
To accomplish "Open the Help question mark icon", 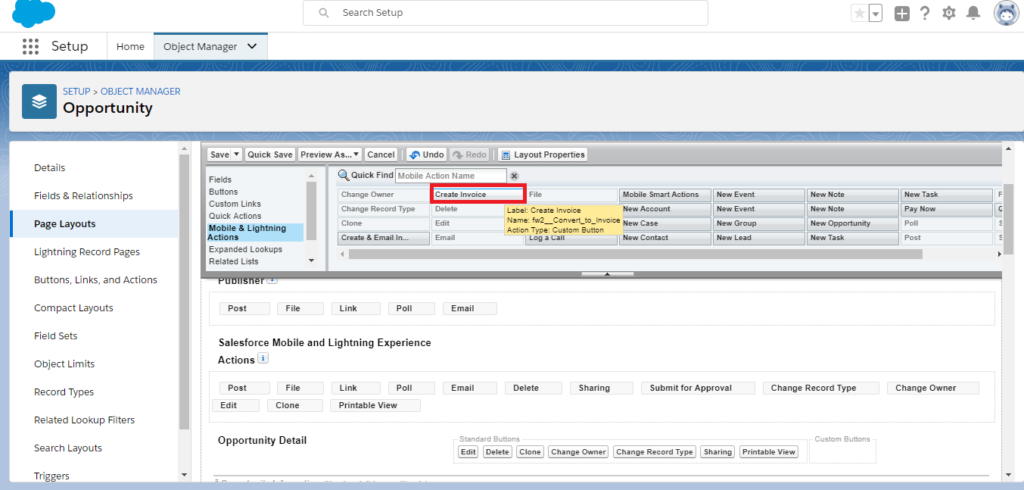I will click(x=925, y=13).
